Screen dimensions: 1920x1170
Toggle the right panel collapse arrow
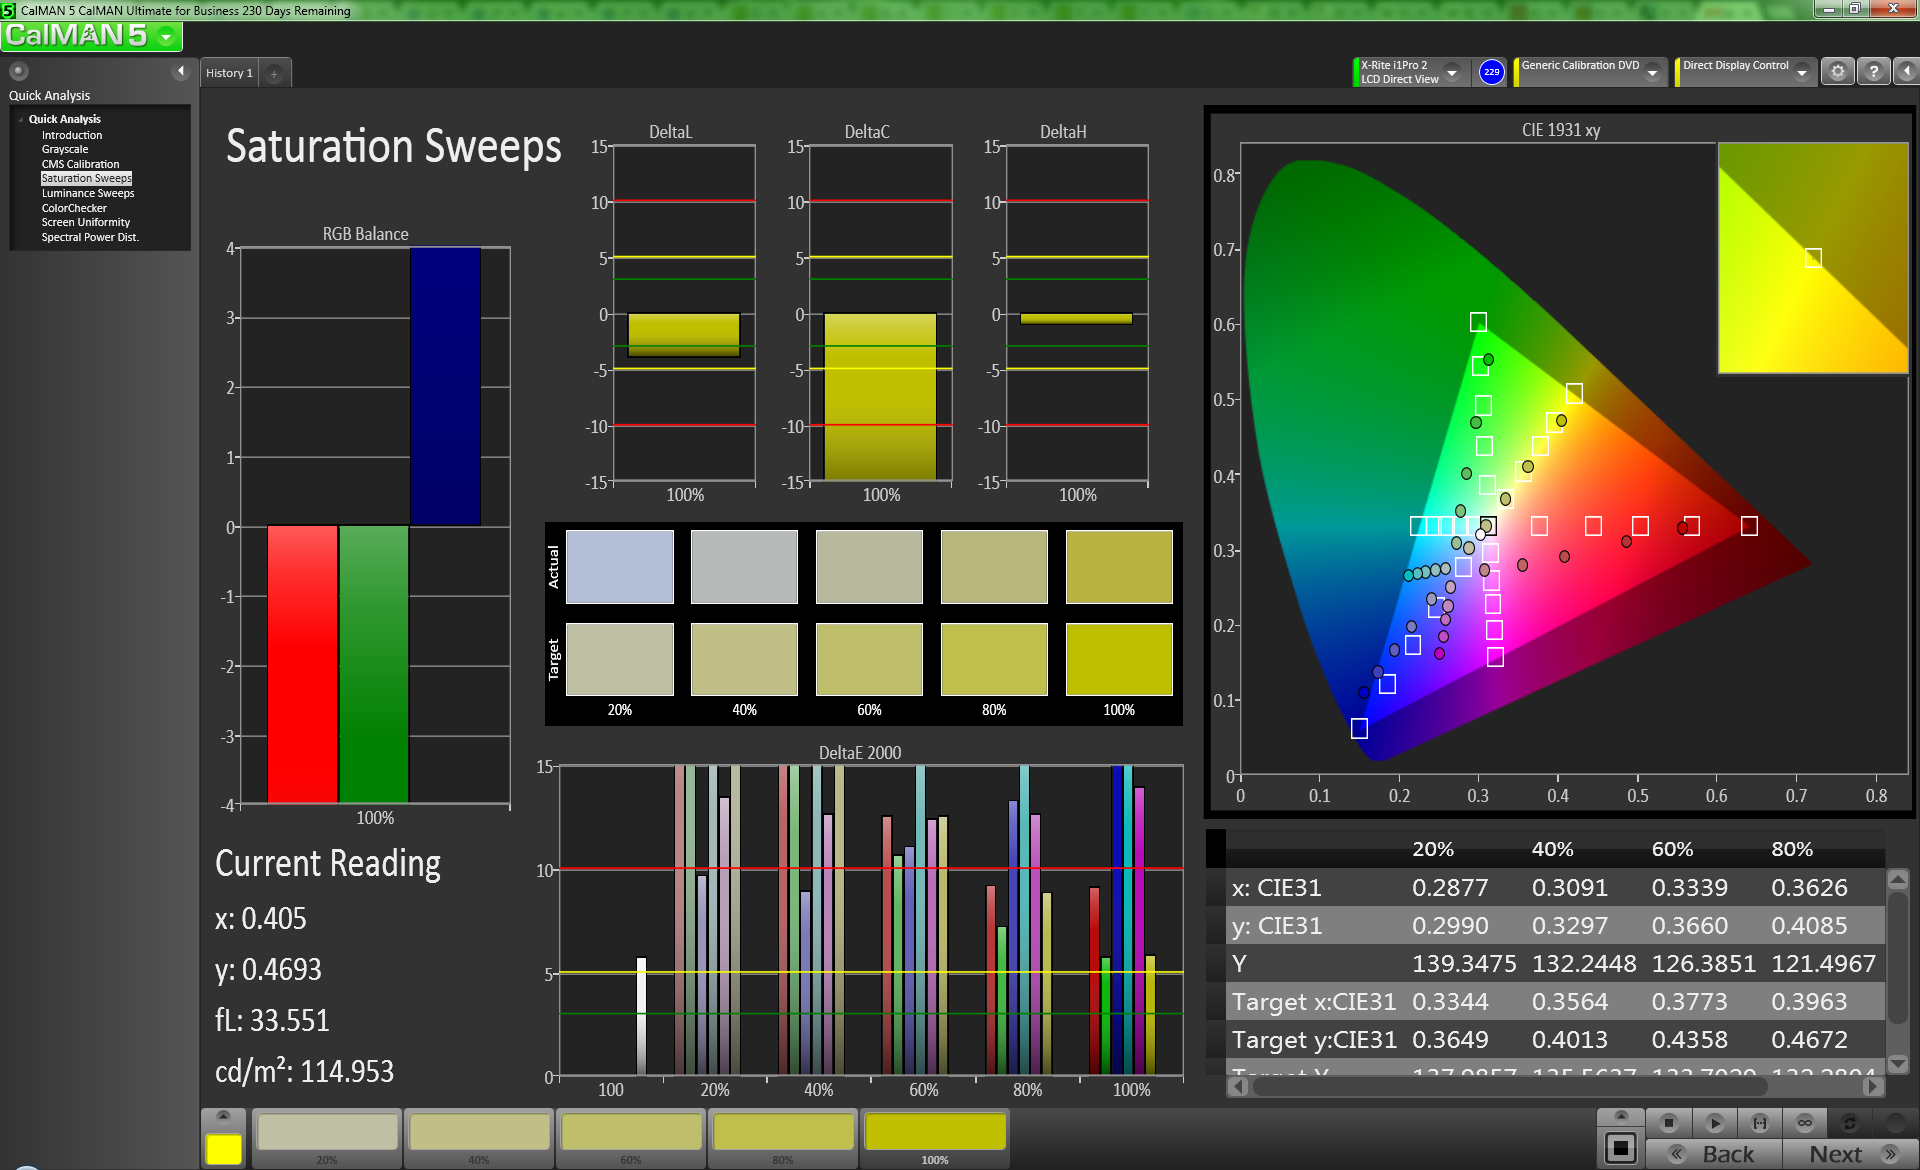pos(1907,72)
